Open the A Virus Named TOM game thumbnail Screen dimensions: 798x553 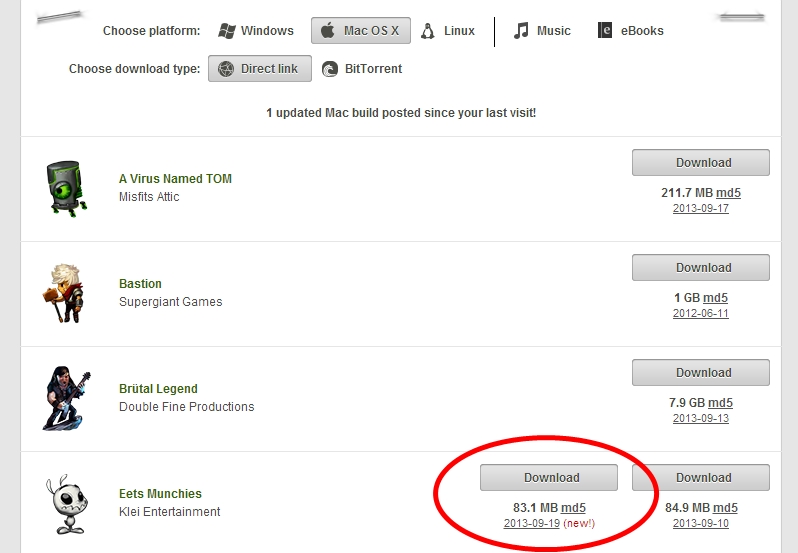pos(66,189)
